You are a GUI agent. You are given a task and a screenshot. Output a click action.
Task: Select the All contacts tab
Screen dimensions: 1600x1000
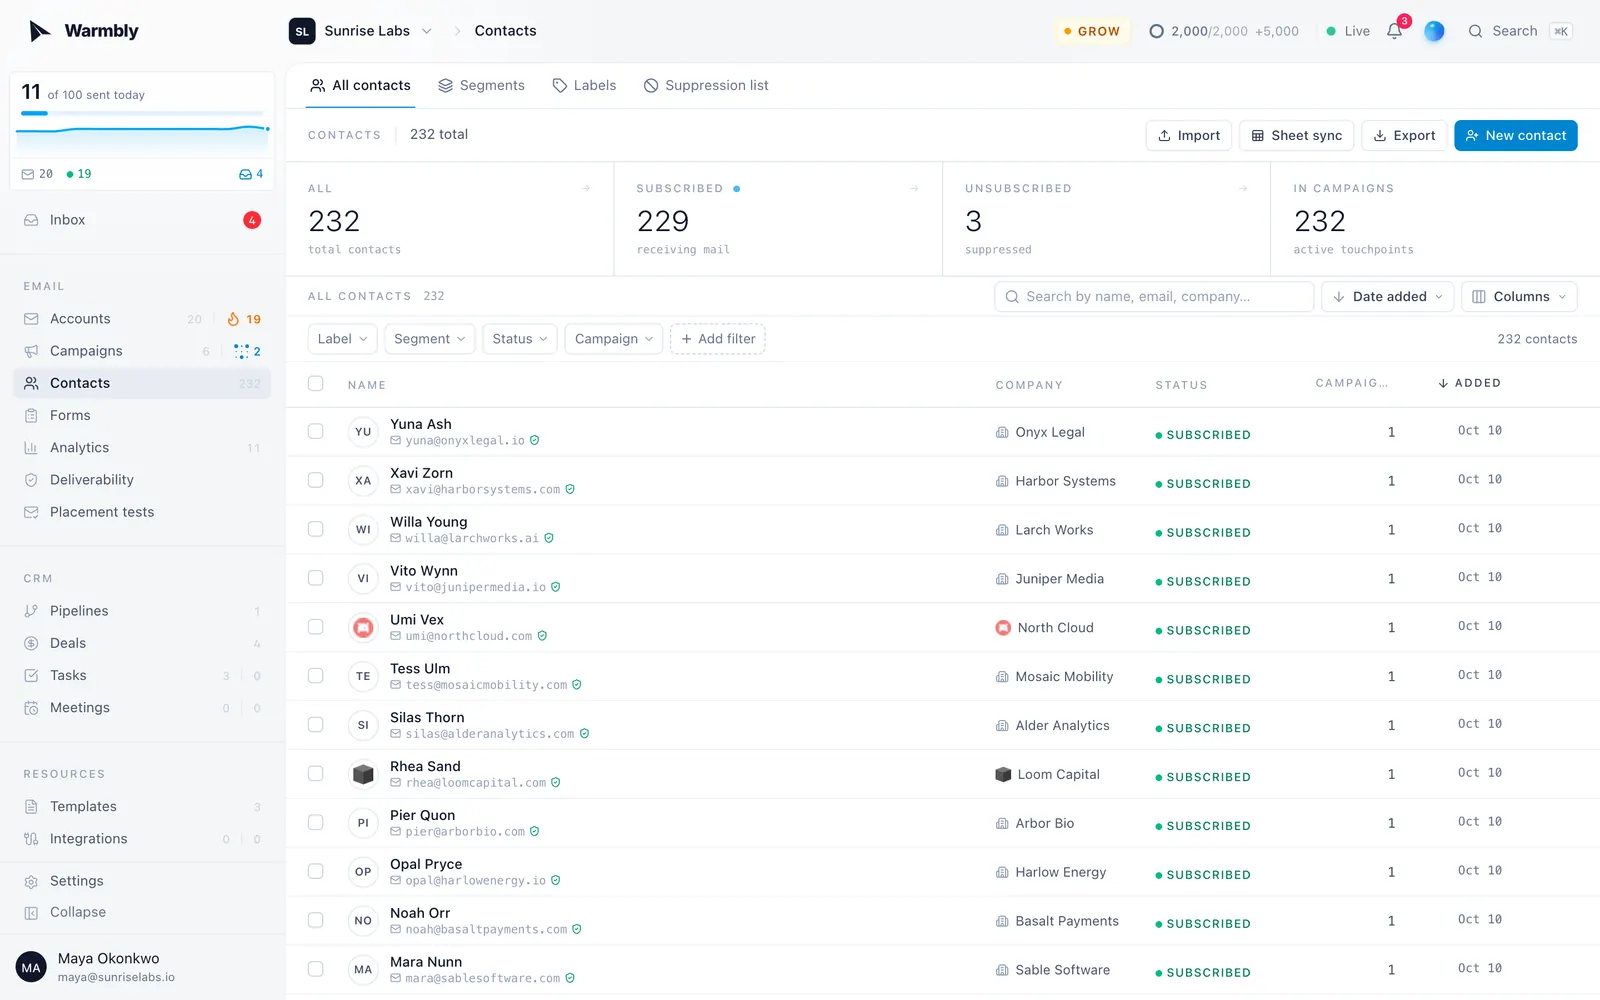pos(360,86)
